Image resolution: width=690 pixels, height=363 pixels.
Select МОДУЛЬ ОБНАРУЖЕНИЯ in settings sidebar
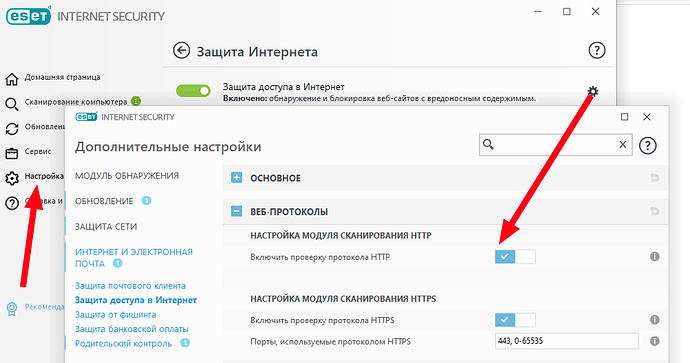(x=127, y=176)
